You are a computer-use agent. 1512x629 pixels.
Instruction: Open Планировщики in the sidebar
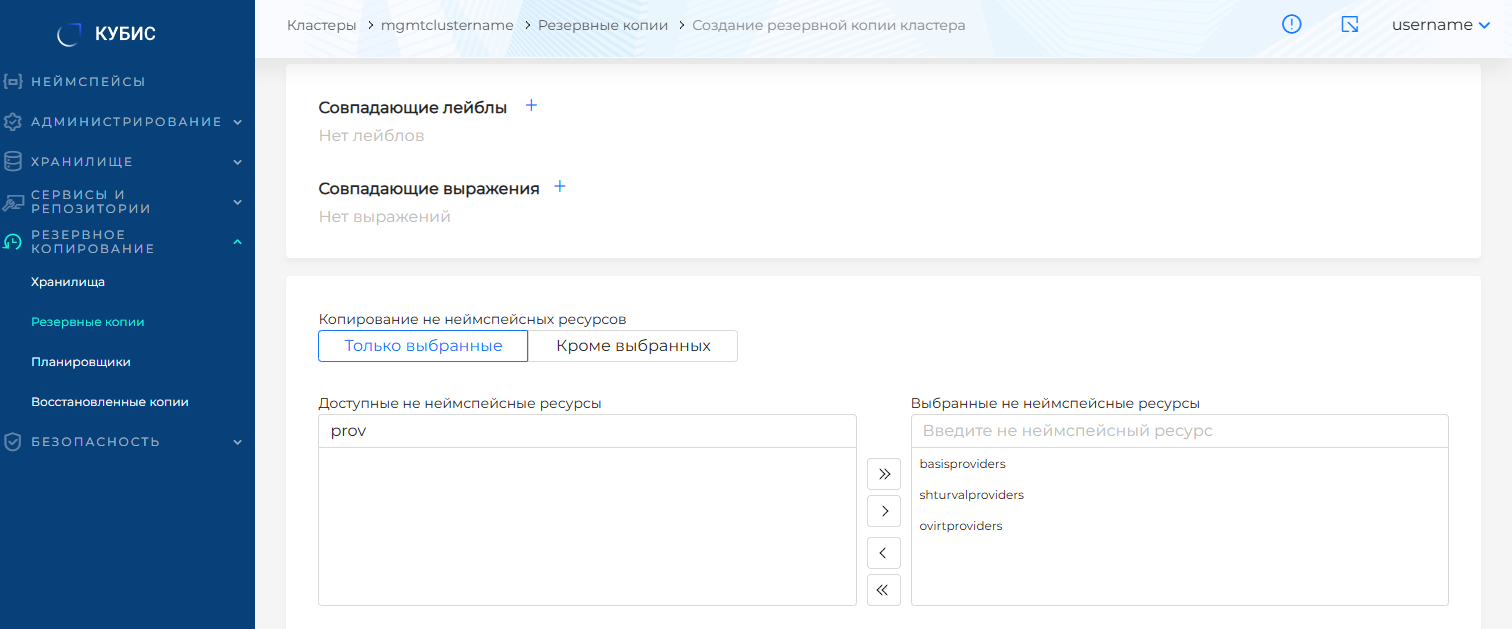[81, 362]
